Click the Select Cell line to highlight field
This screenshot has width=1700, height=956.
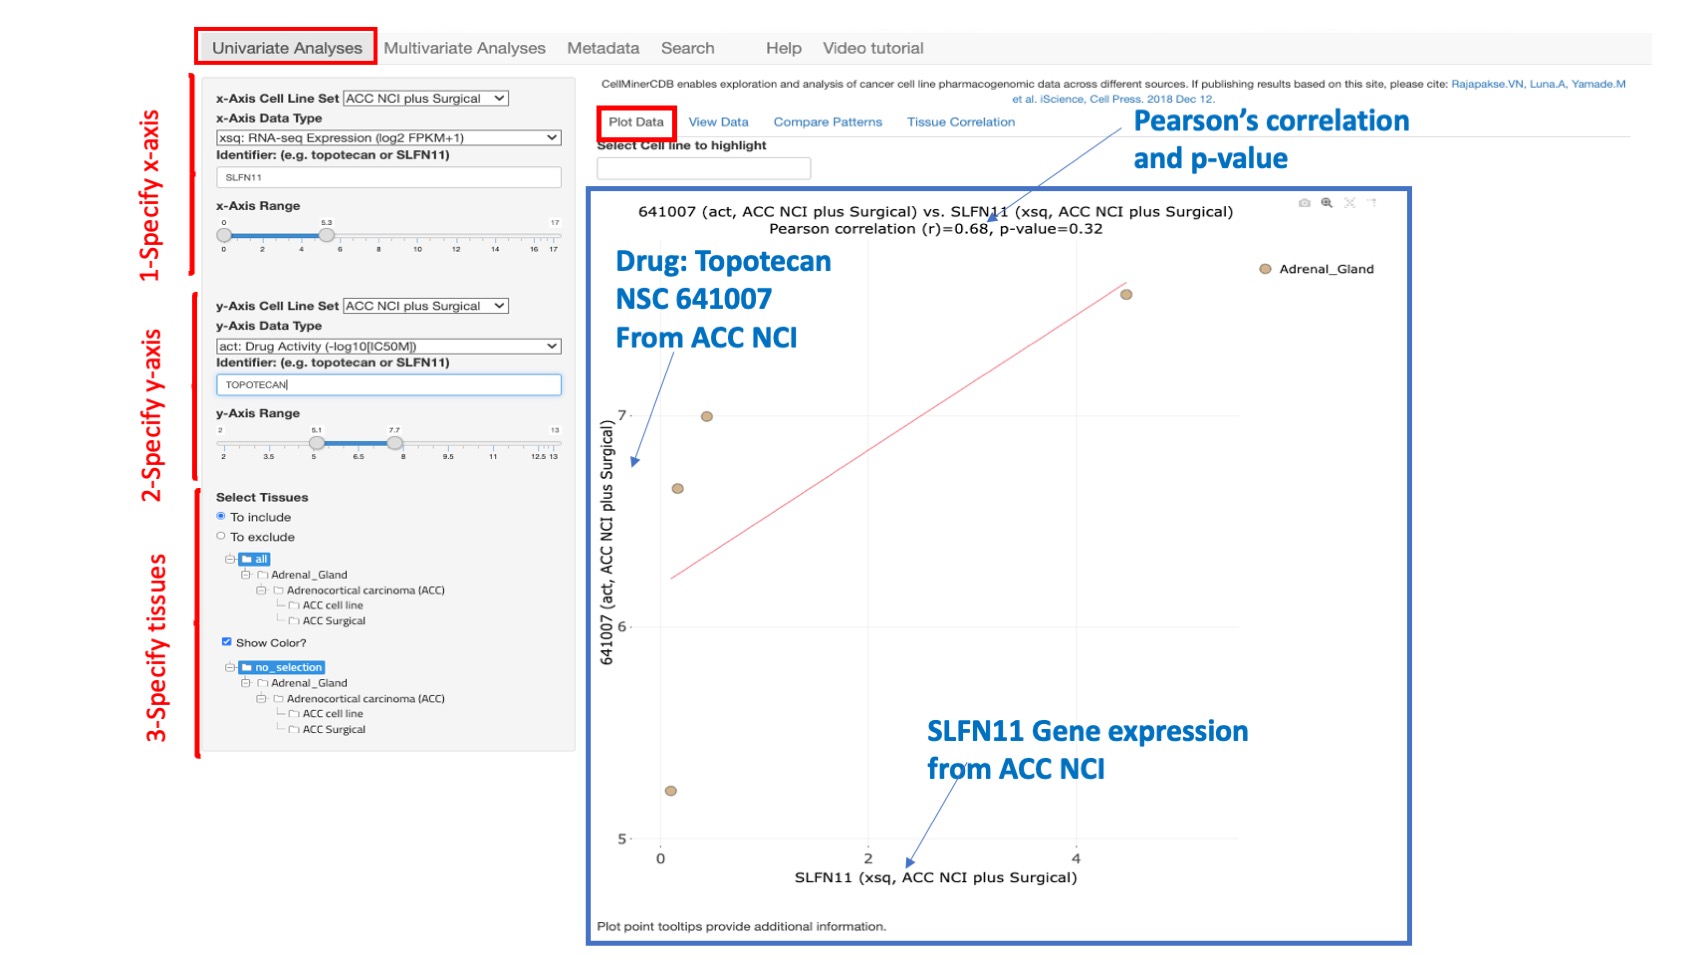703,167
